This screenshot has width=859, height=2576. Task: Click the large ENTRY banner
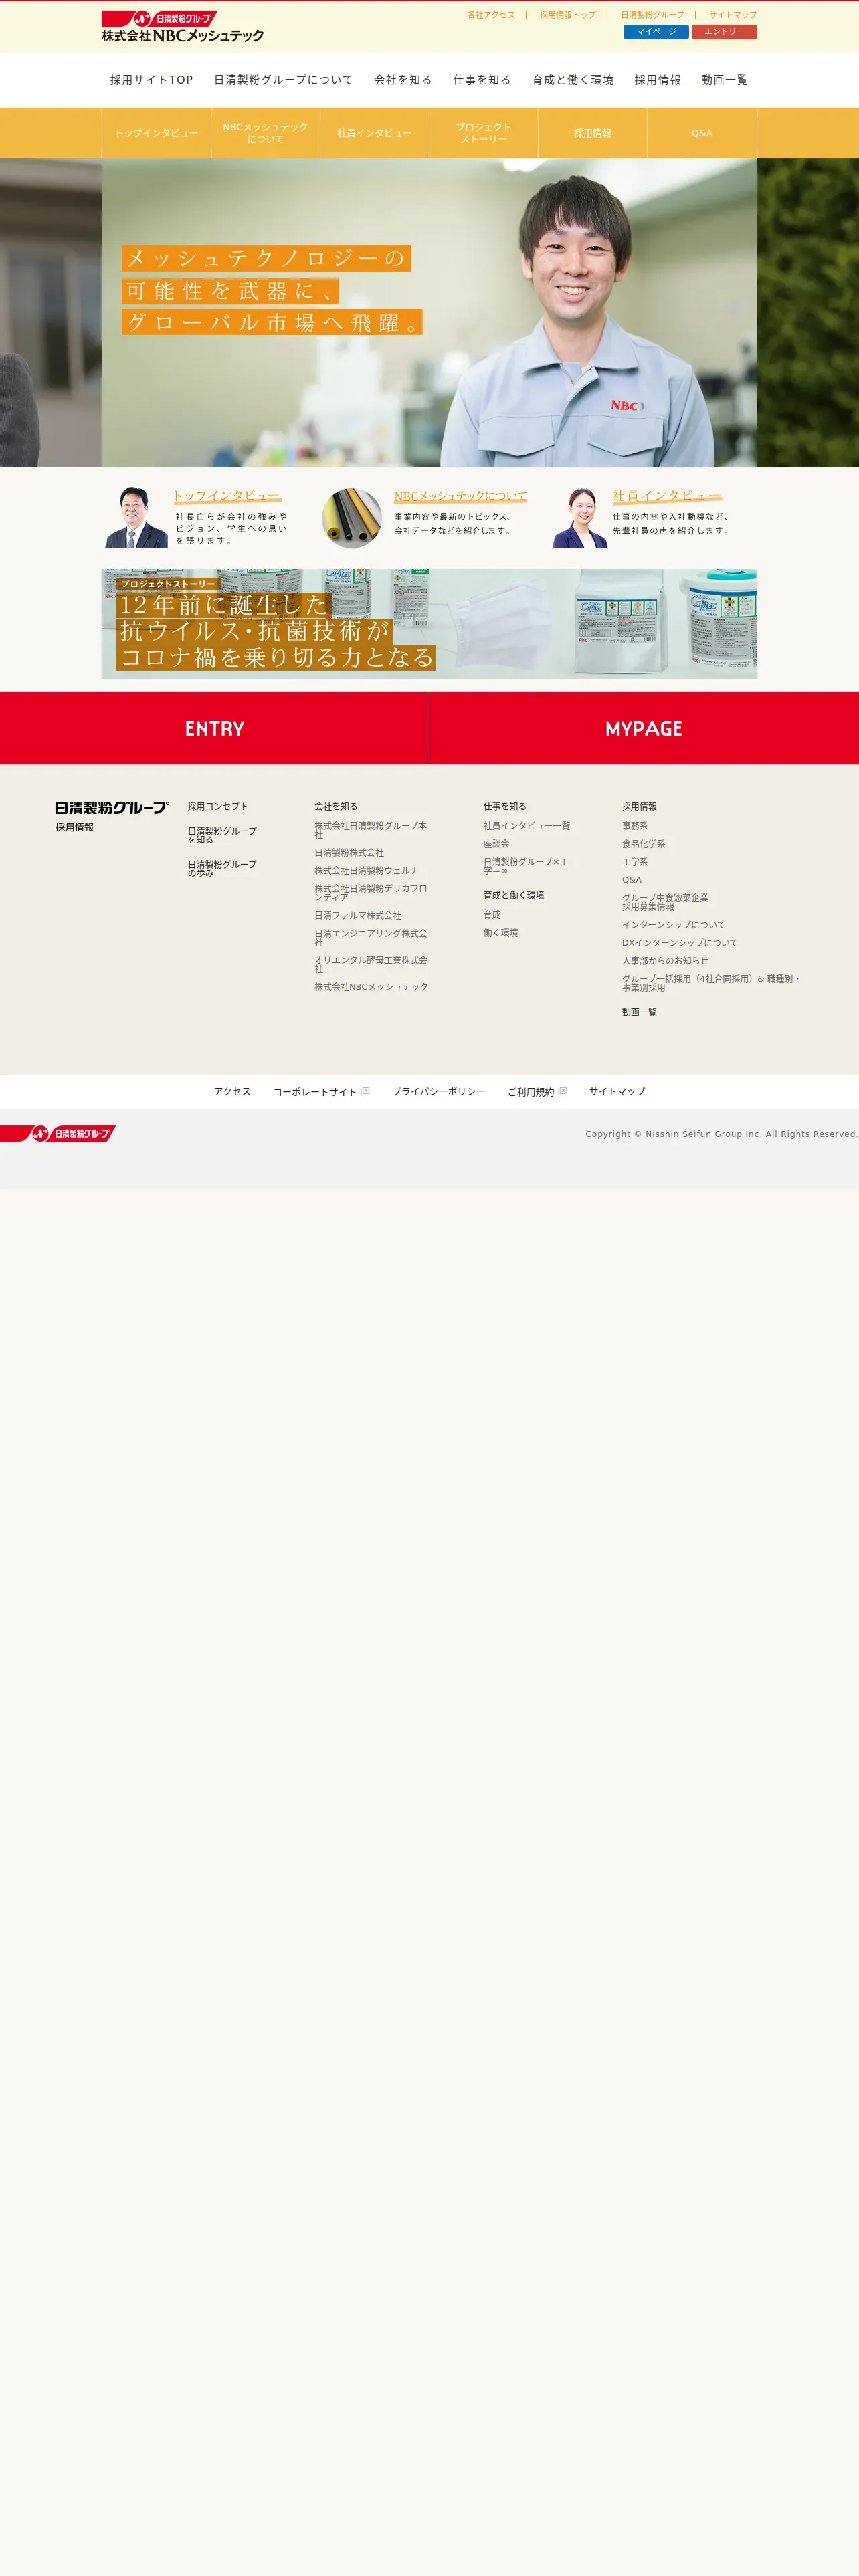click(214, 728)
